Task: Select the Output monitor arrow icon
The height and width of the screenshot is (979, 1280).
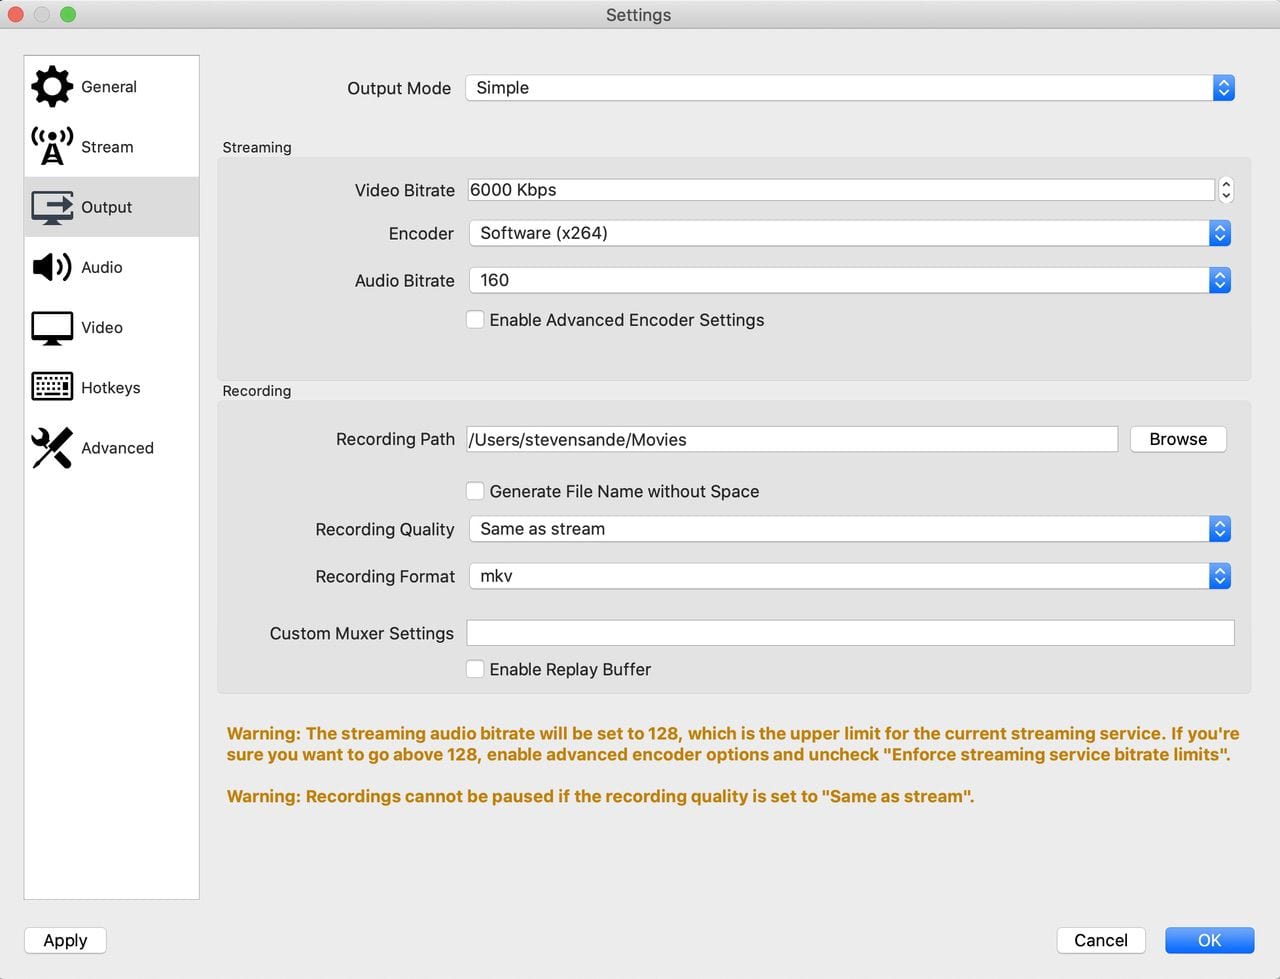Action: point(52,207)
